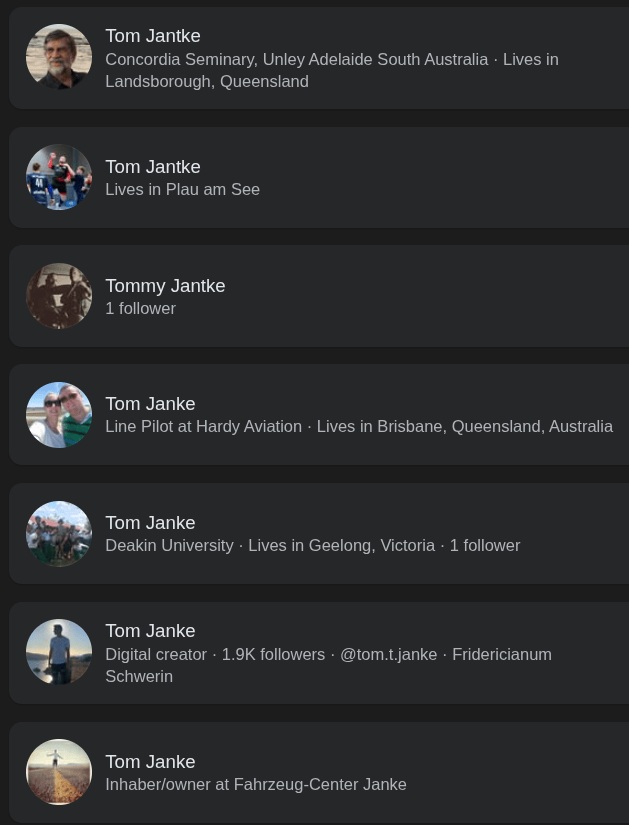
Task: View the Hardy Aviation pilot Tom Janke
Action: (x=150, y=404)
